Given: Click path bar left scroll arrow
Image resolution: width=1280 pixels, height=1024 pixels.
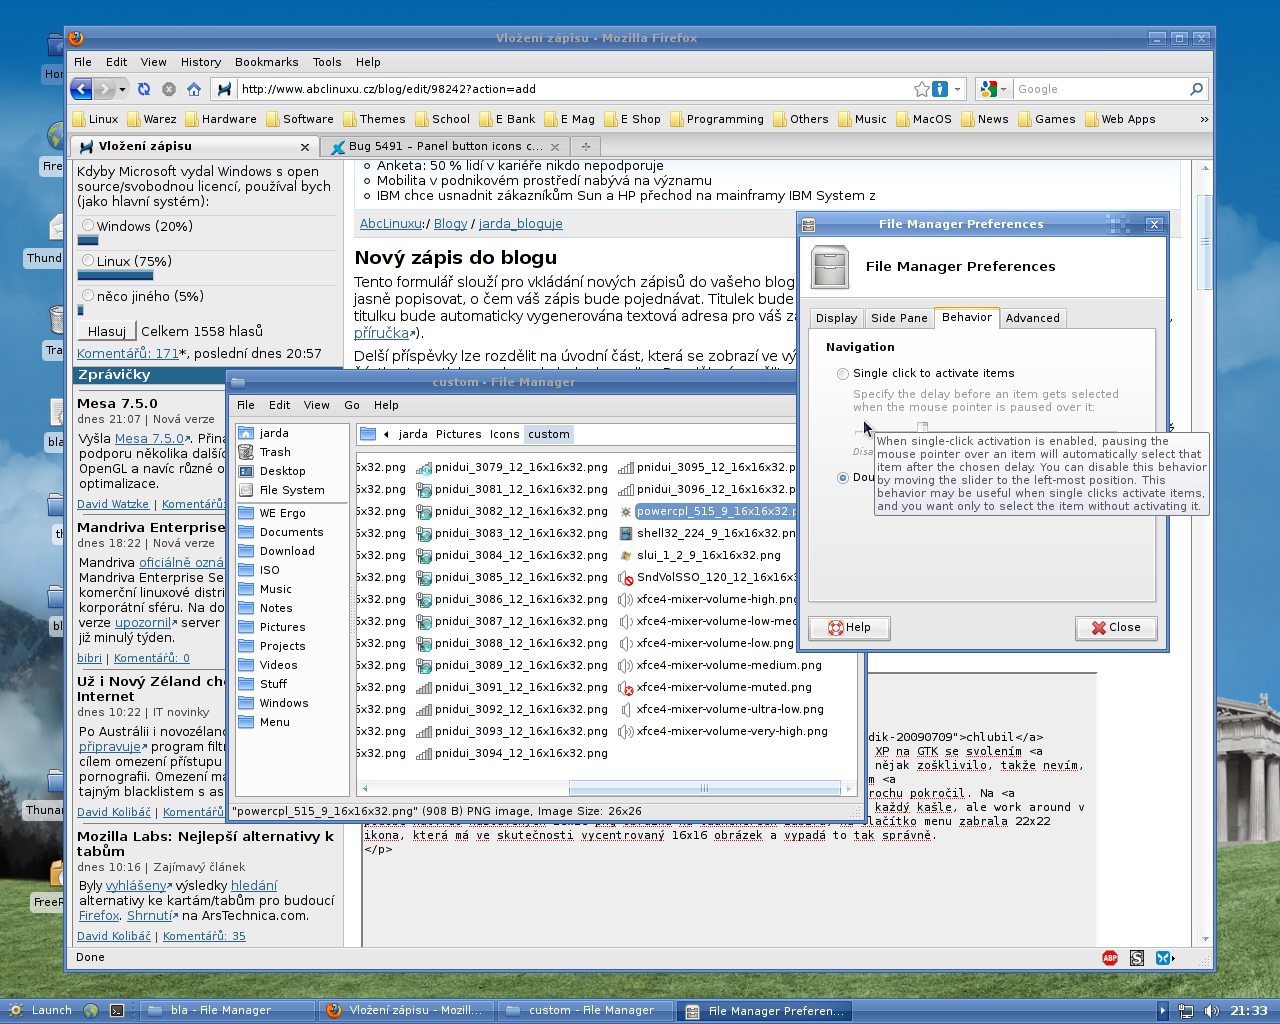Looking at the screenshot, I should point(386,434).
